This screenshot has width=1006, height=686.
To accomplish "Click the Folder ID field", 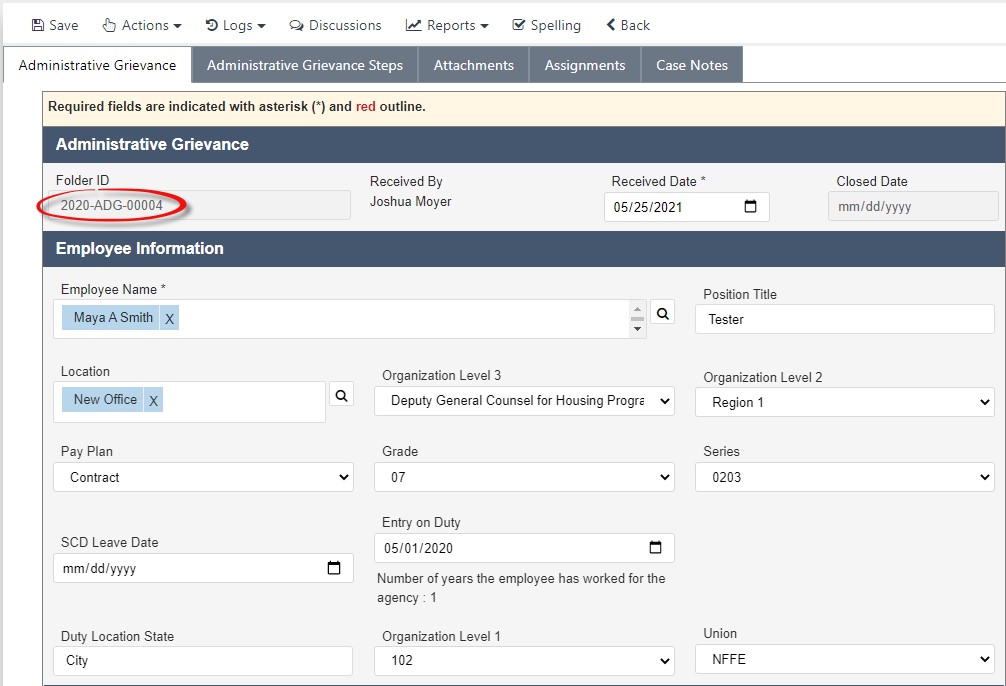I will pyautogui.click(x=200, y=205).
